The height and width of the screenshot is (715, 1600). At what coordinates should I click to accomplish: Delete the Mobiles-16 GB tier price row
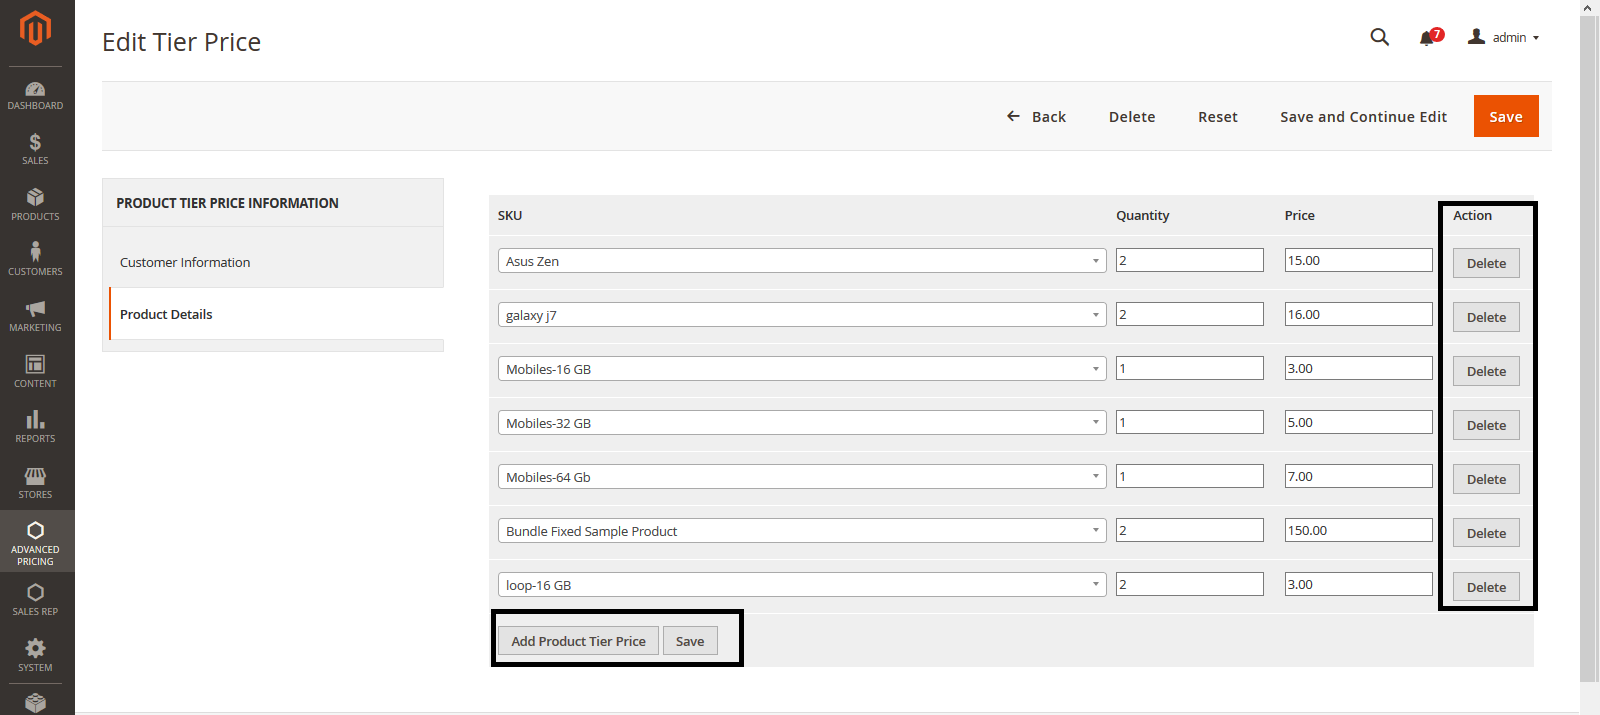pyautogui.click(x=1486, y=371)
